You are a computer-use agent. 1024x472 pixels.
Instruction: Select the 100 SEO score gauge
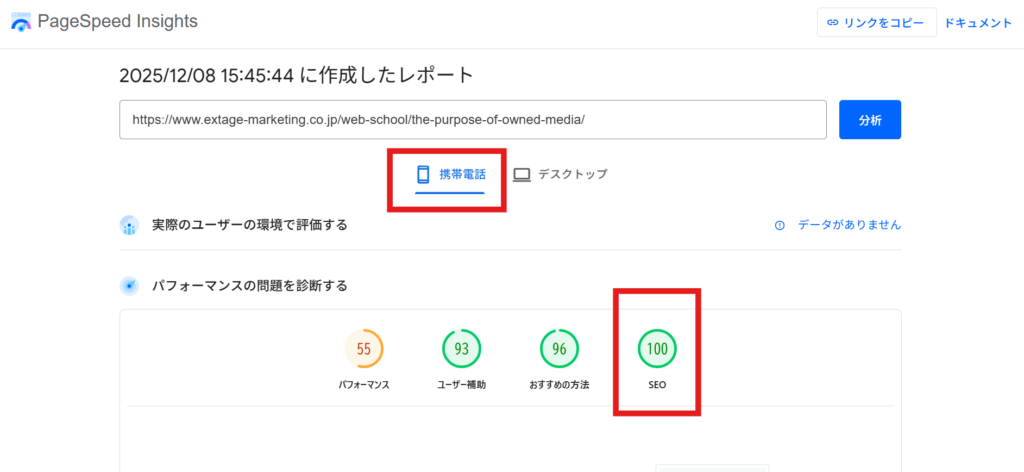click(658, 349)
